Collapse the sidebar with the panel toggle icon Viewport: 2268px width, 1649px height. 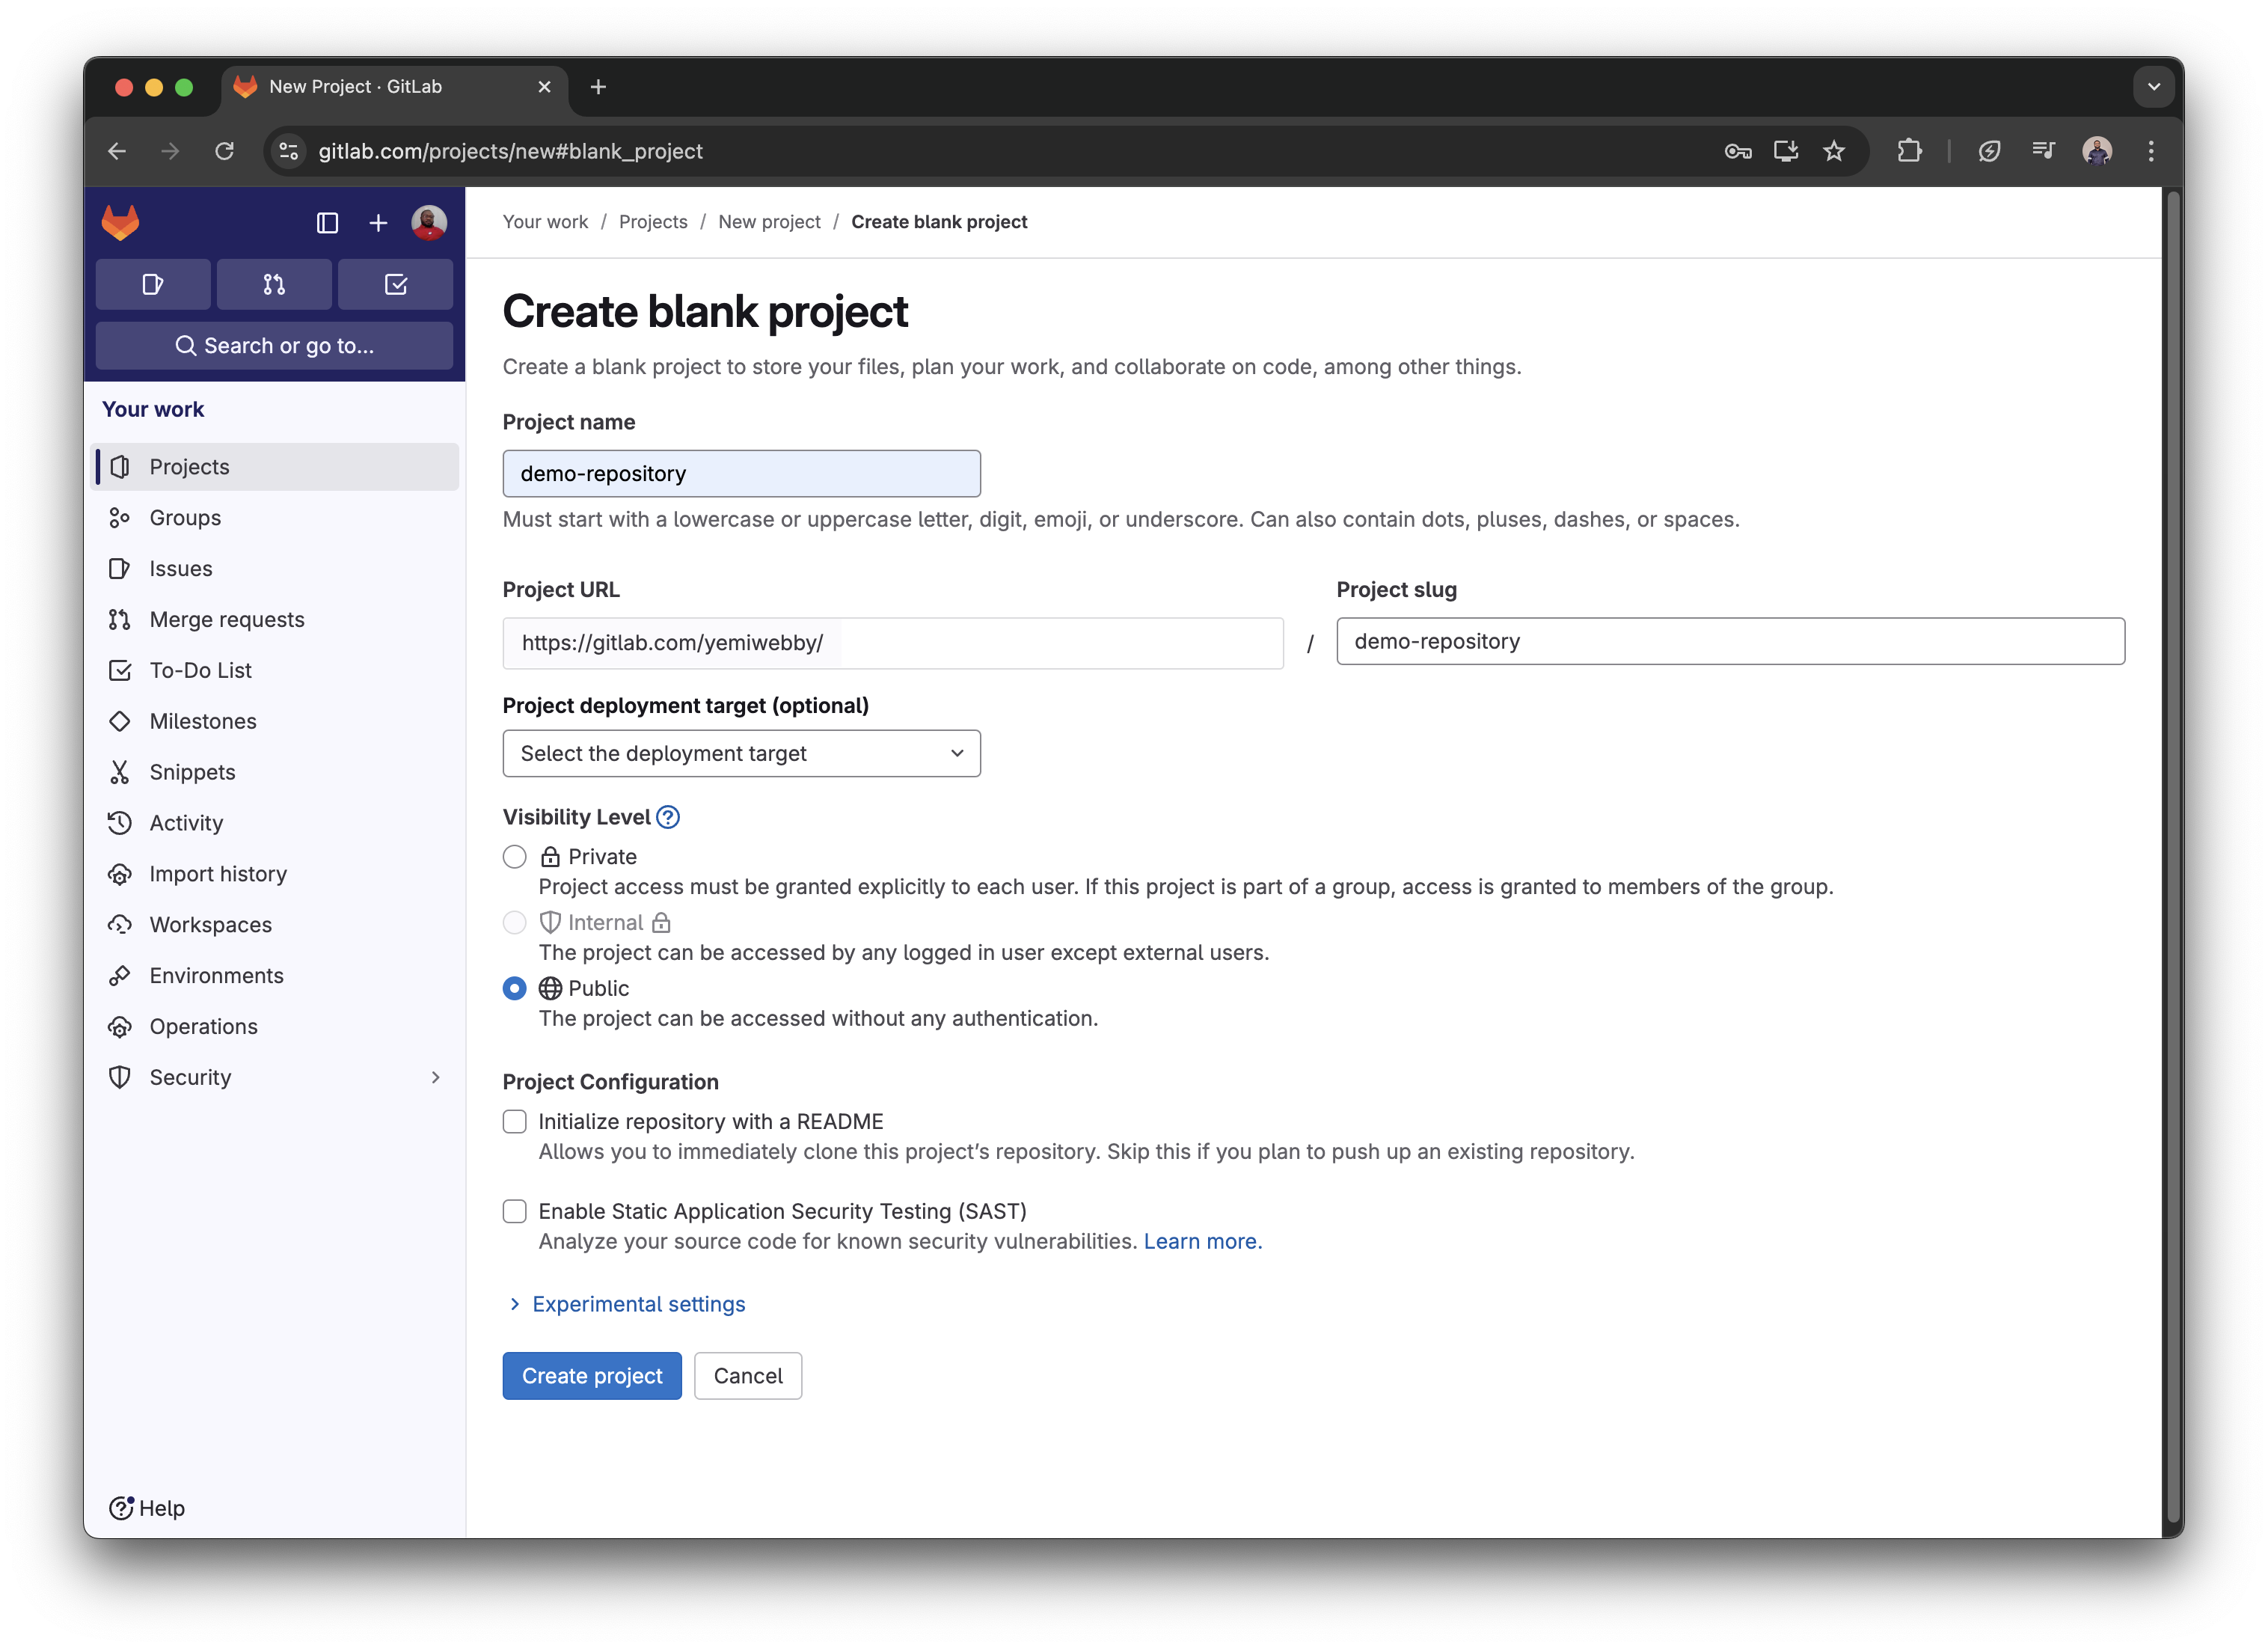[x=327, y=222]
